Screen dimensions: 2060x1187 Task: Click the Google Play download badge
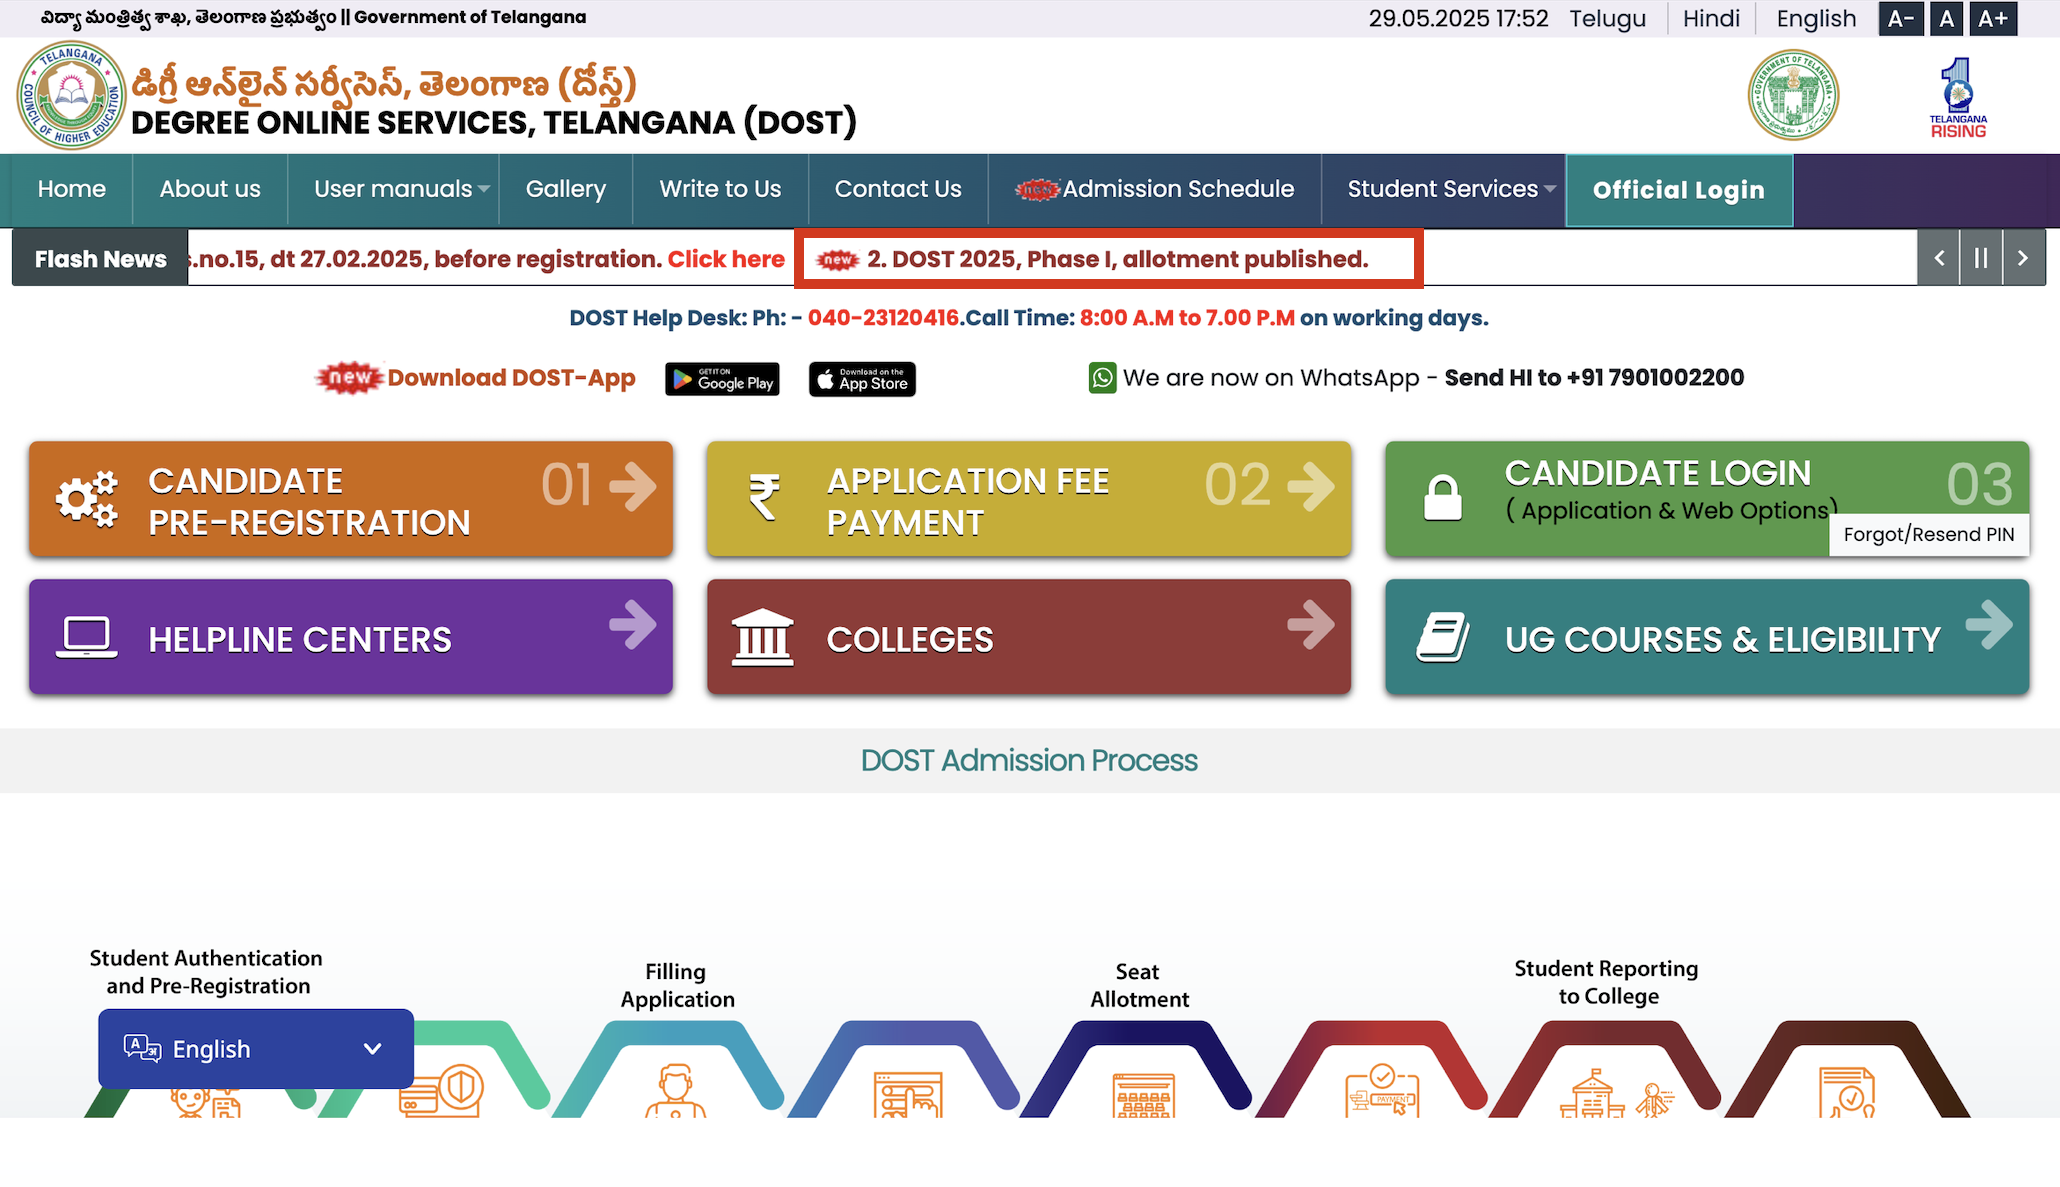(x=722, y=379)
